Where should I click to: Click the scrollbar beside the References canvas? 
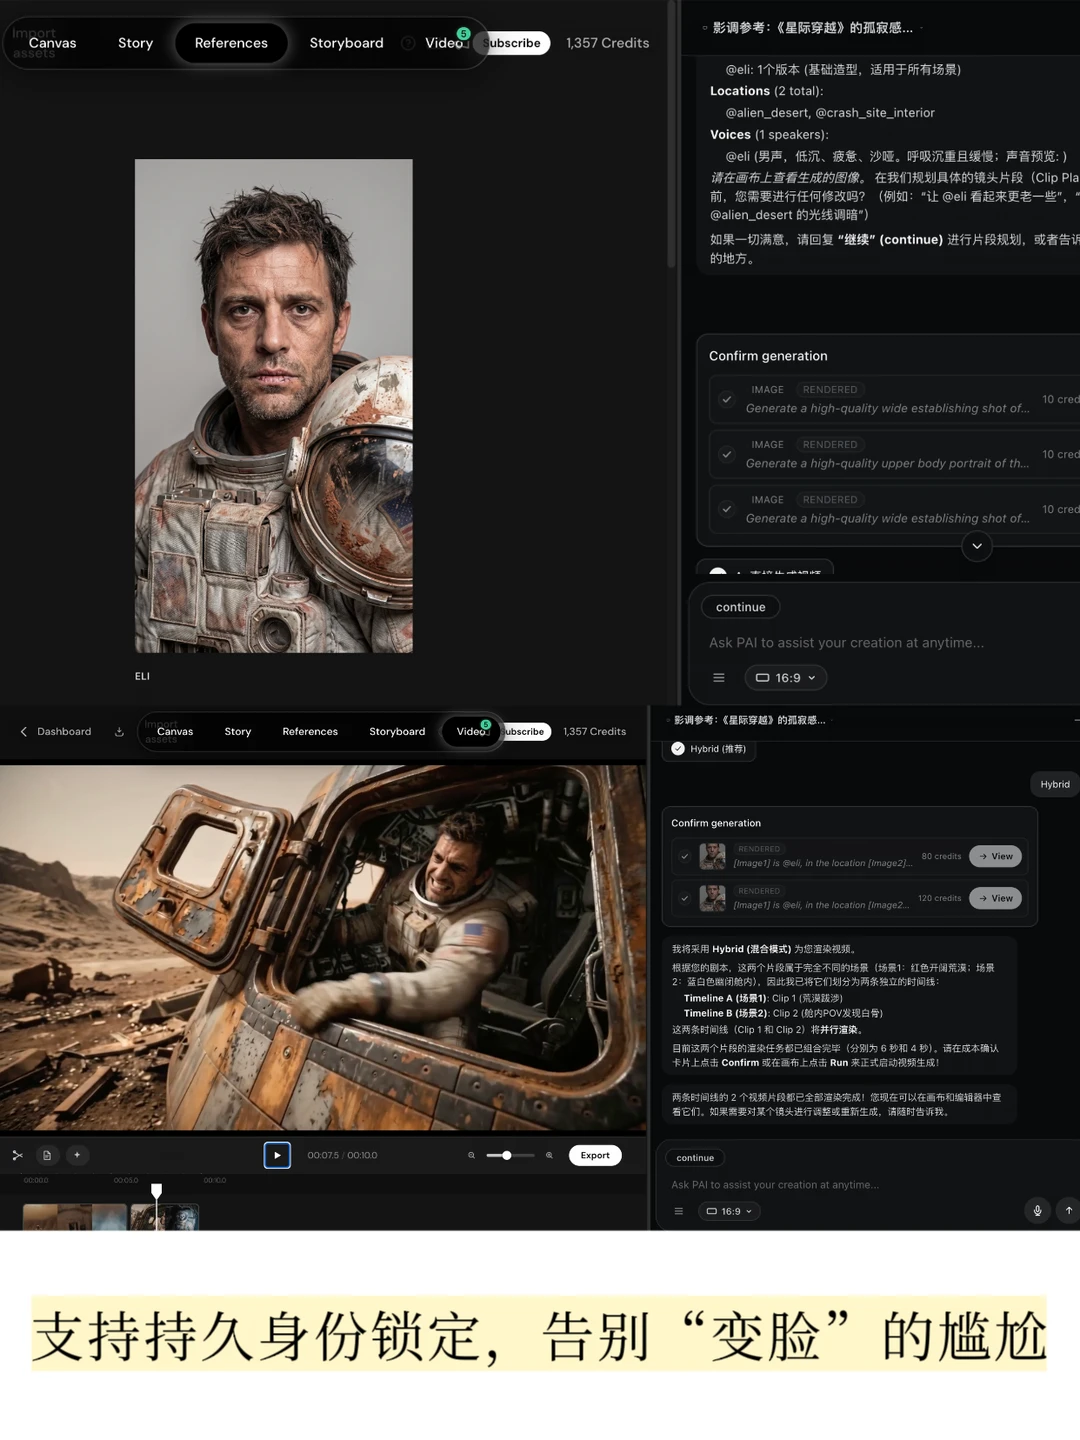(671, 135)
